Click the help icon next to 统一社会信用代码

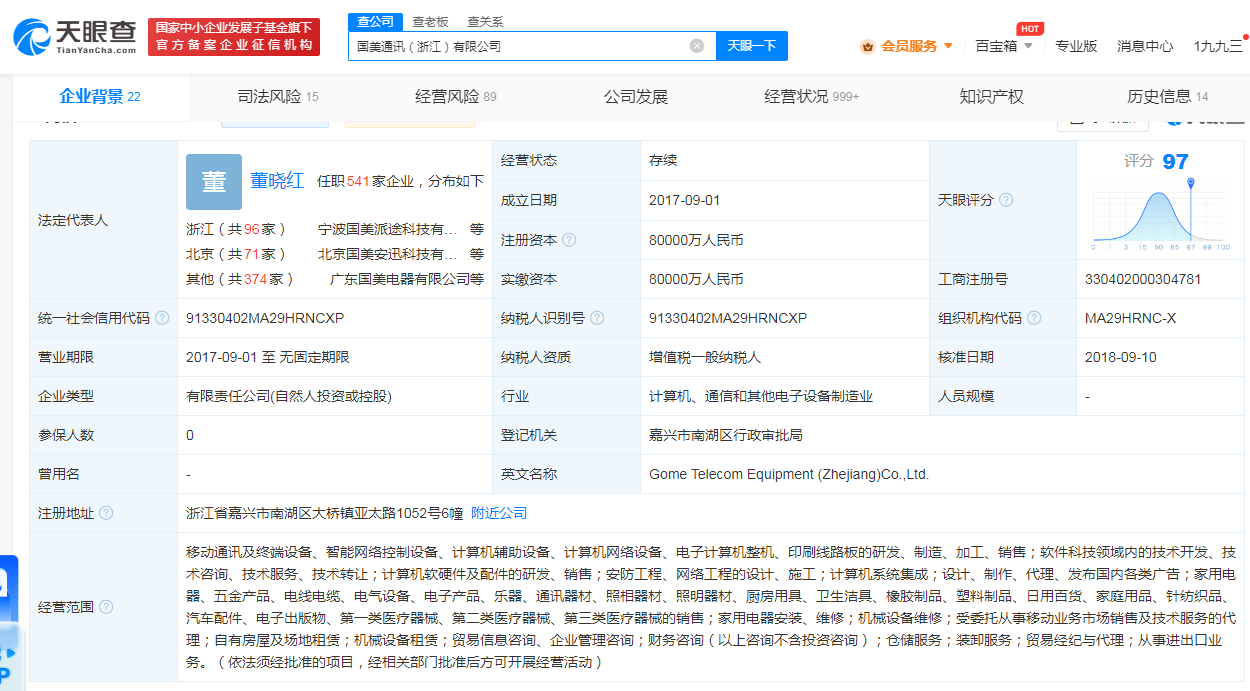coord(162,318)
